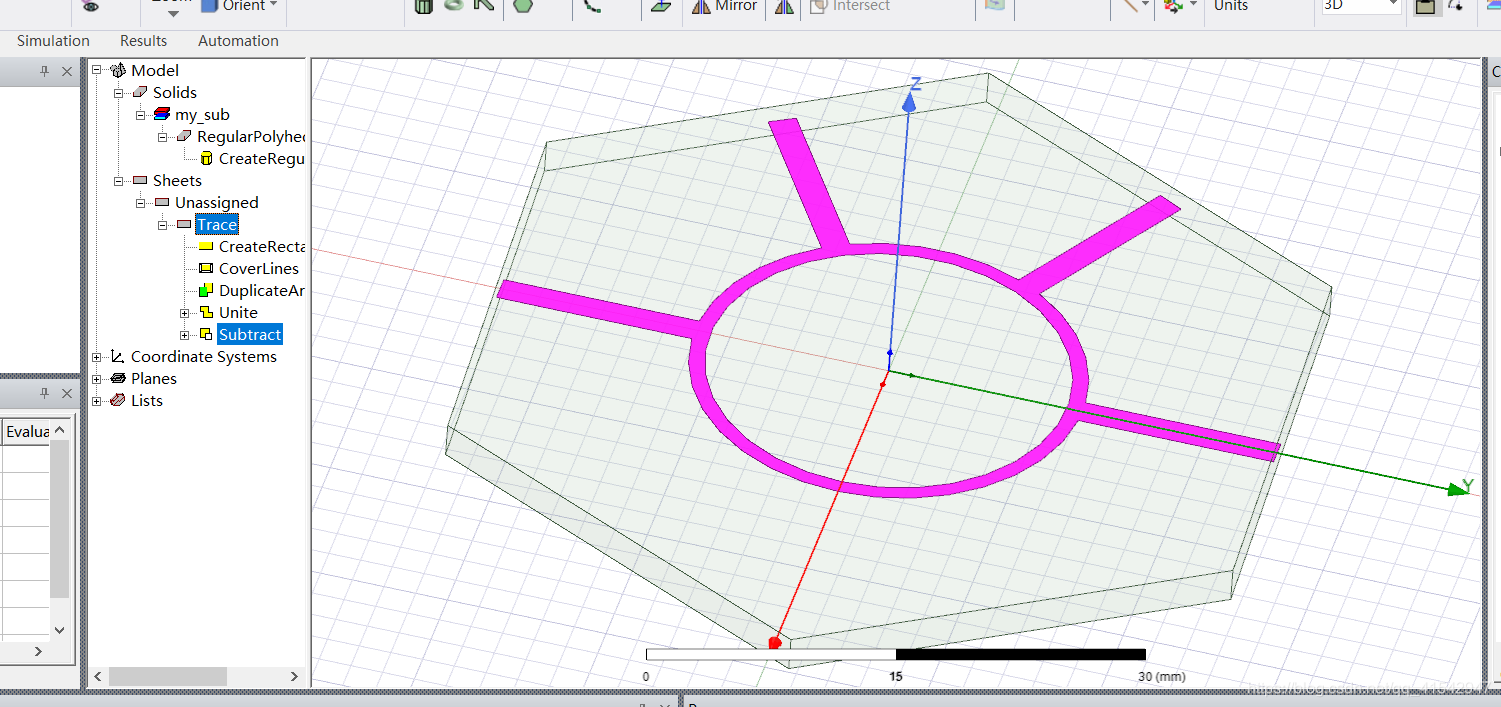Click the Units button in the ribbon

(1230, 6)
